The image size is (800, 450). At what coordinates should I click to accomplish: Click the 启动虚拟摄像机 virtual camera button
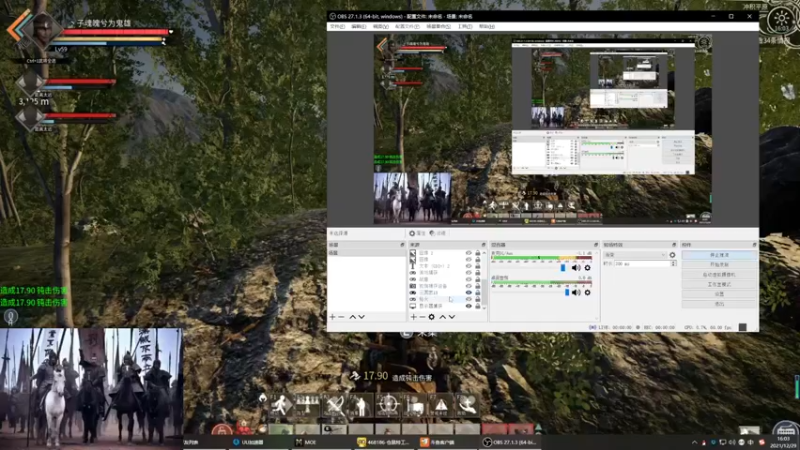click(x=719, y=274)
